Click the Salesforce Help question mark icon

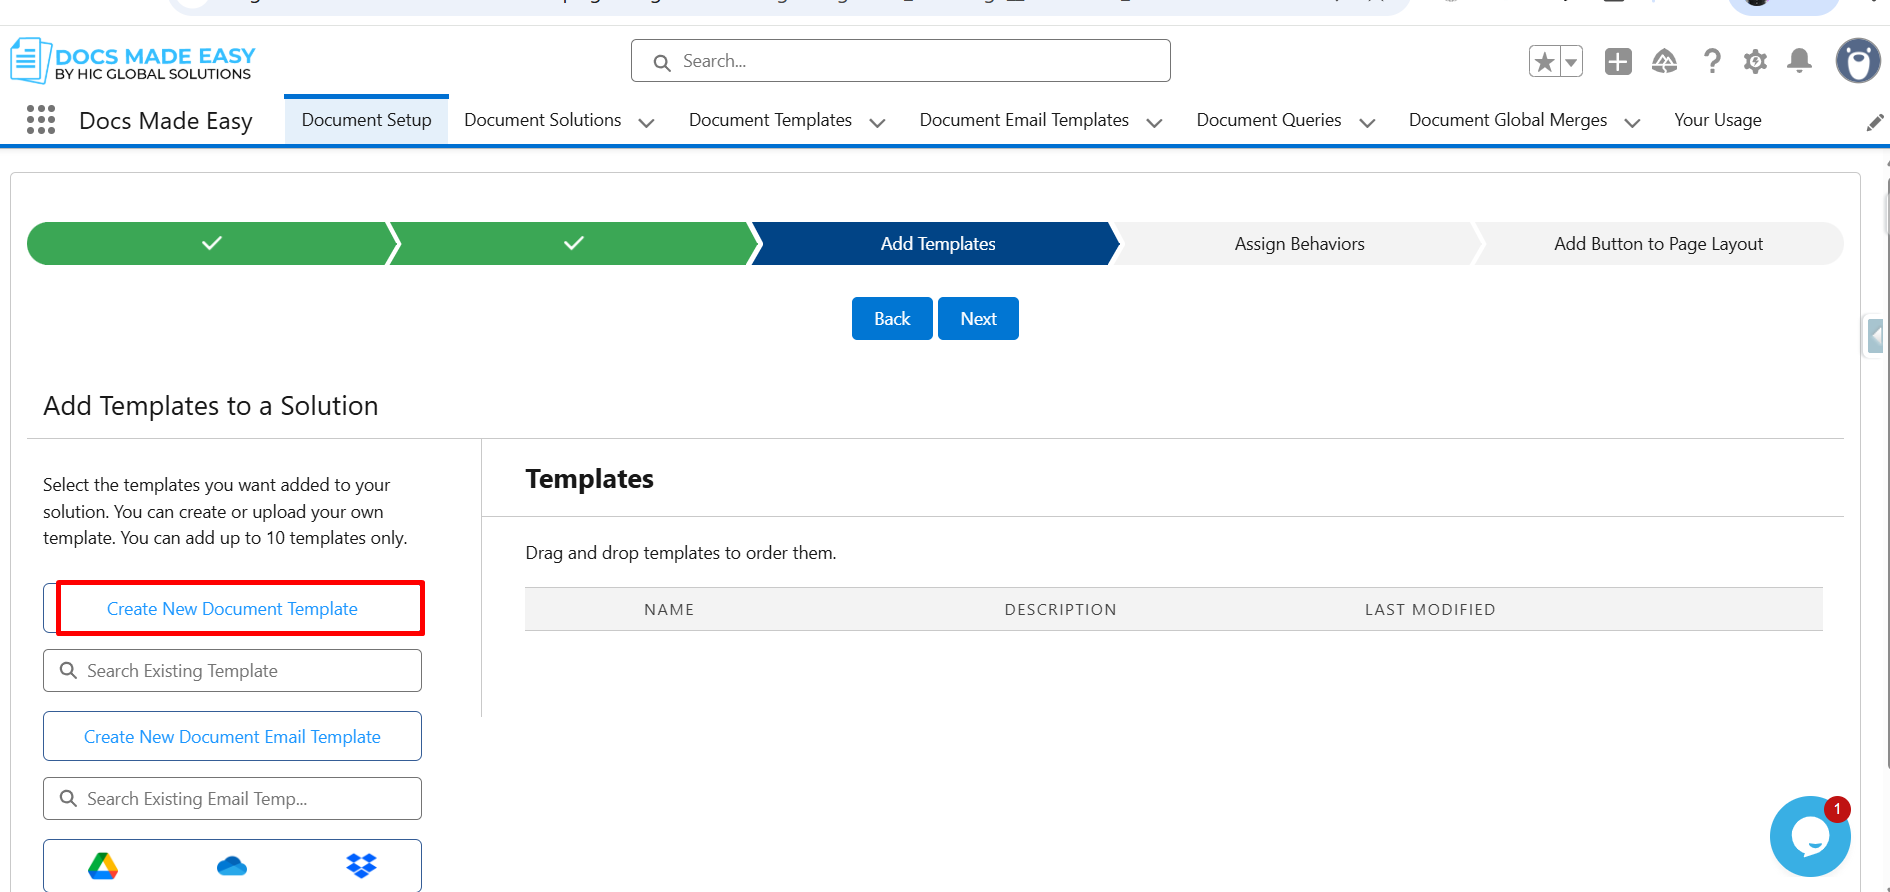(1712, 62)
